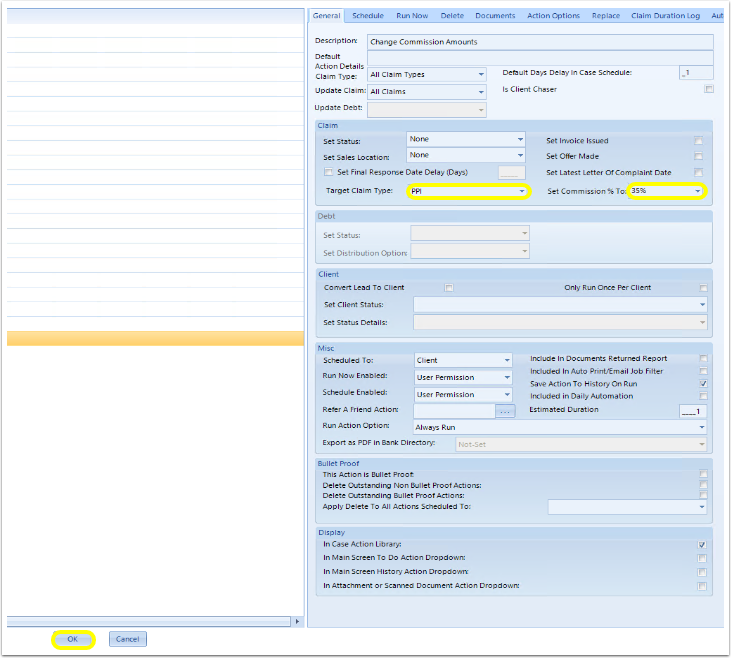Open the Set Commission % To dropdown
The image size is (731, 658).
697,191
